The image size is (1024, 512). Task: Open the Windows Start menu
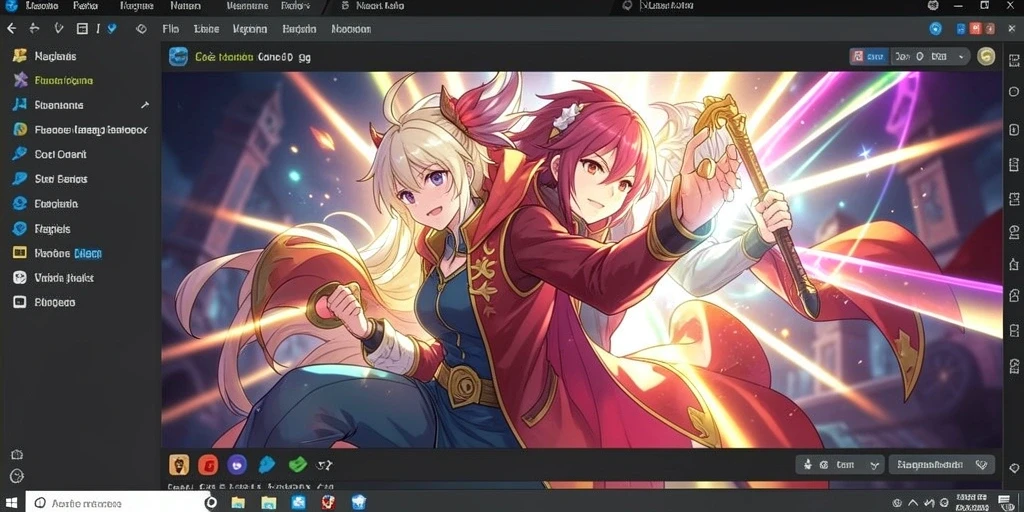coord(12,502)
